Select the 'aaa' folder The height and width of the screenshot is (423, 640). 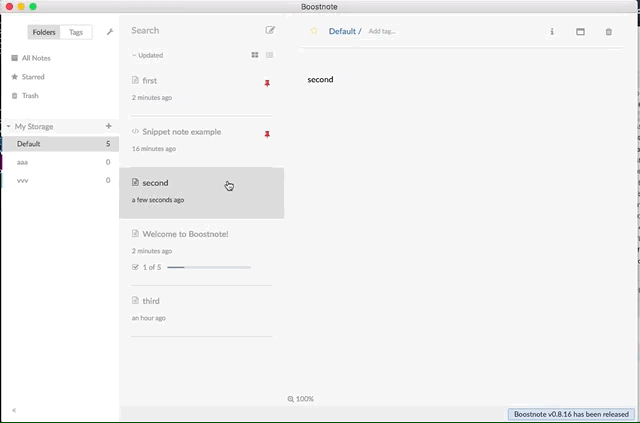[60, 162]
